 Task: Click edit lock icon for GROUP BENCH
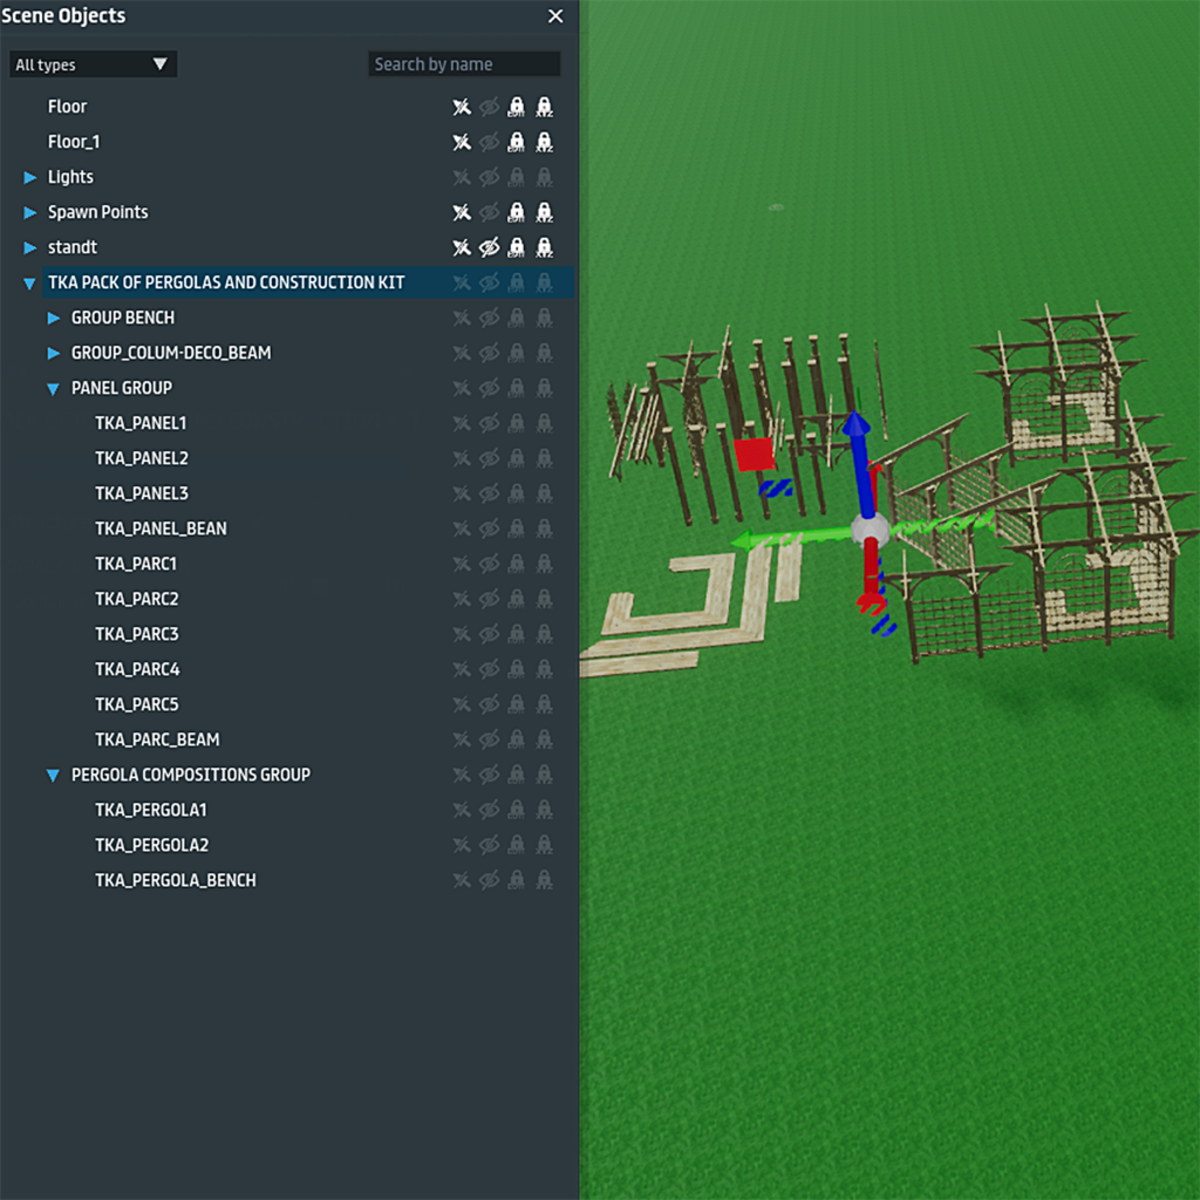coord(516,318)
